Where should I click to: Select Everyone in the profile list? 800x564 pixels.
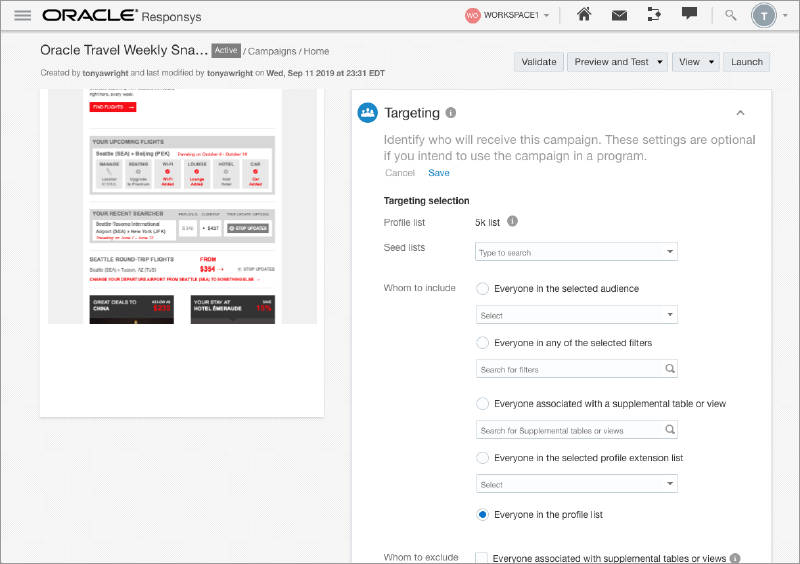coord(482,514)
